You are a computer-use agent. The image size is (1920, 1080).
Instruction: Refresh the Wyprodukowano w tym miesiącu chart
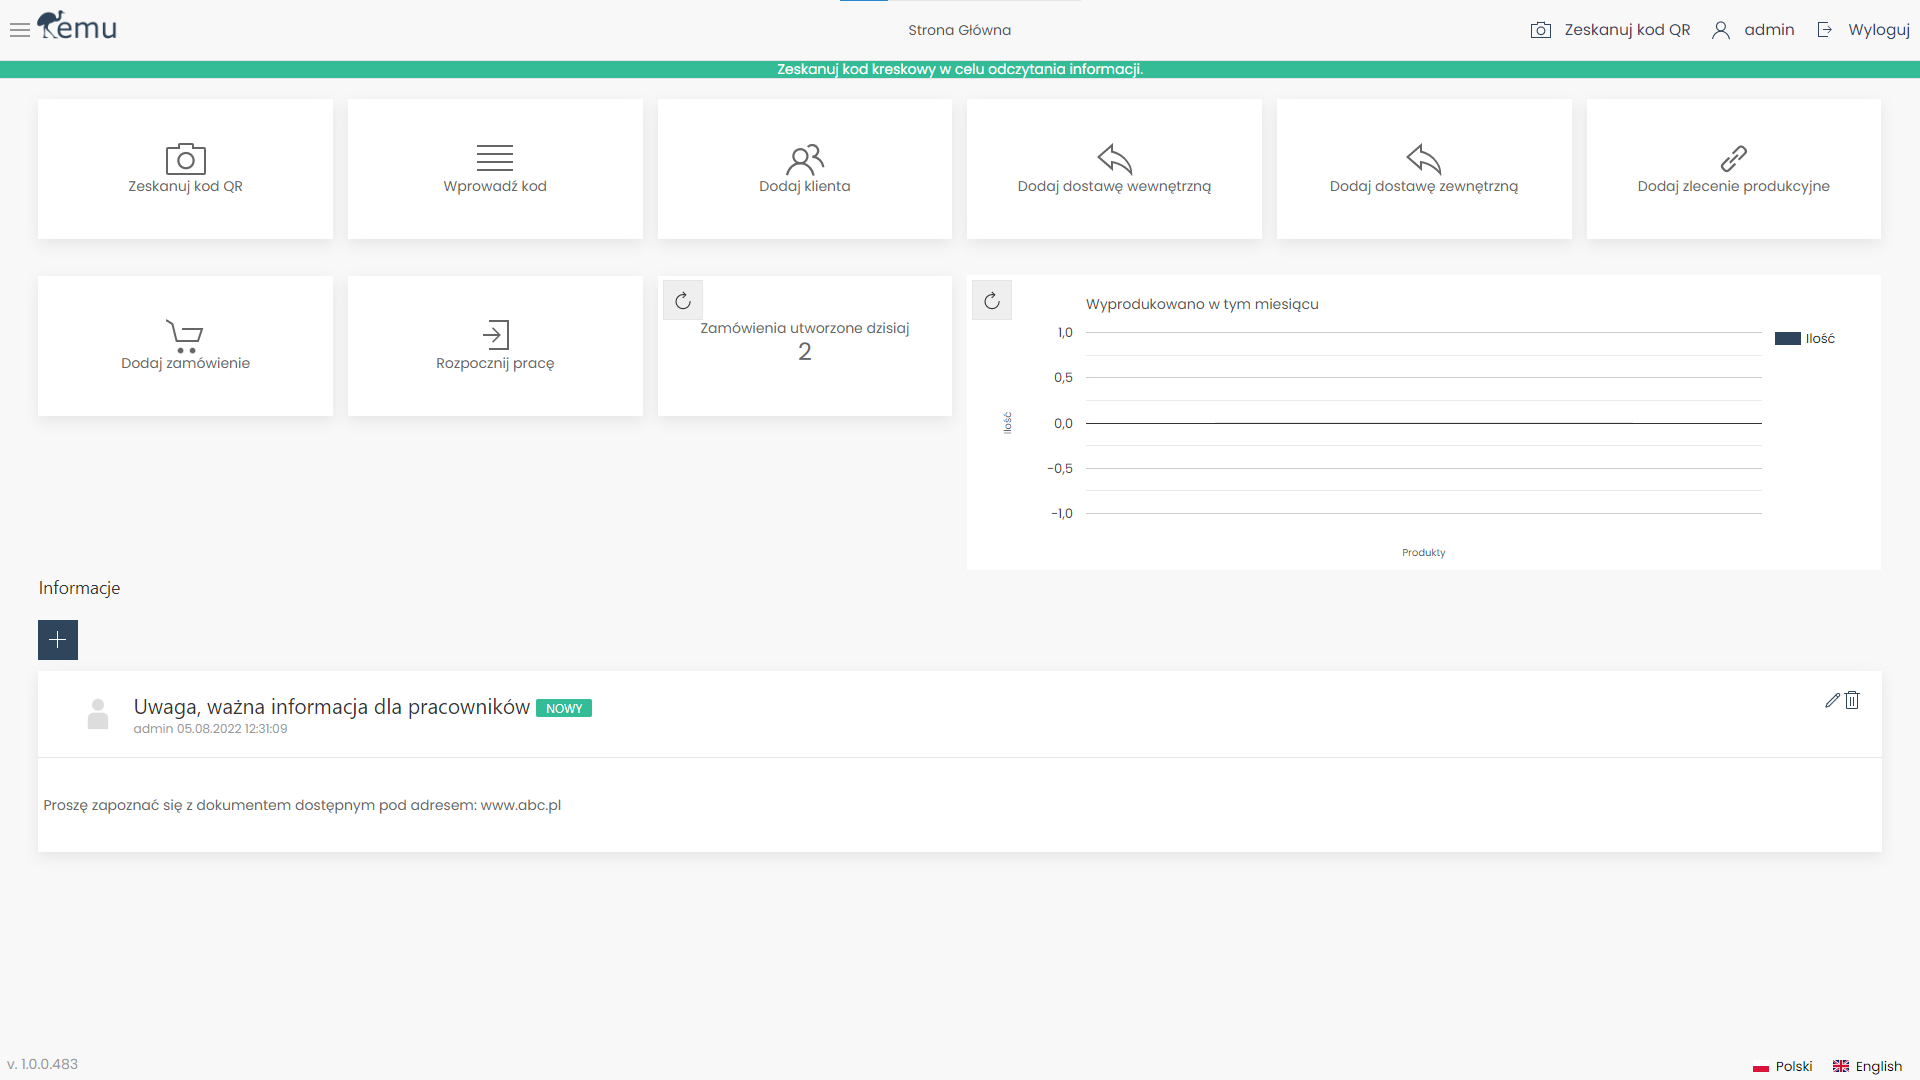coord(992,299)
